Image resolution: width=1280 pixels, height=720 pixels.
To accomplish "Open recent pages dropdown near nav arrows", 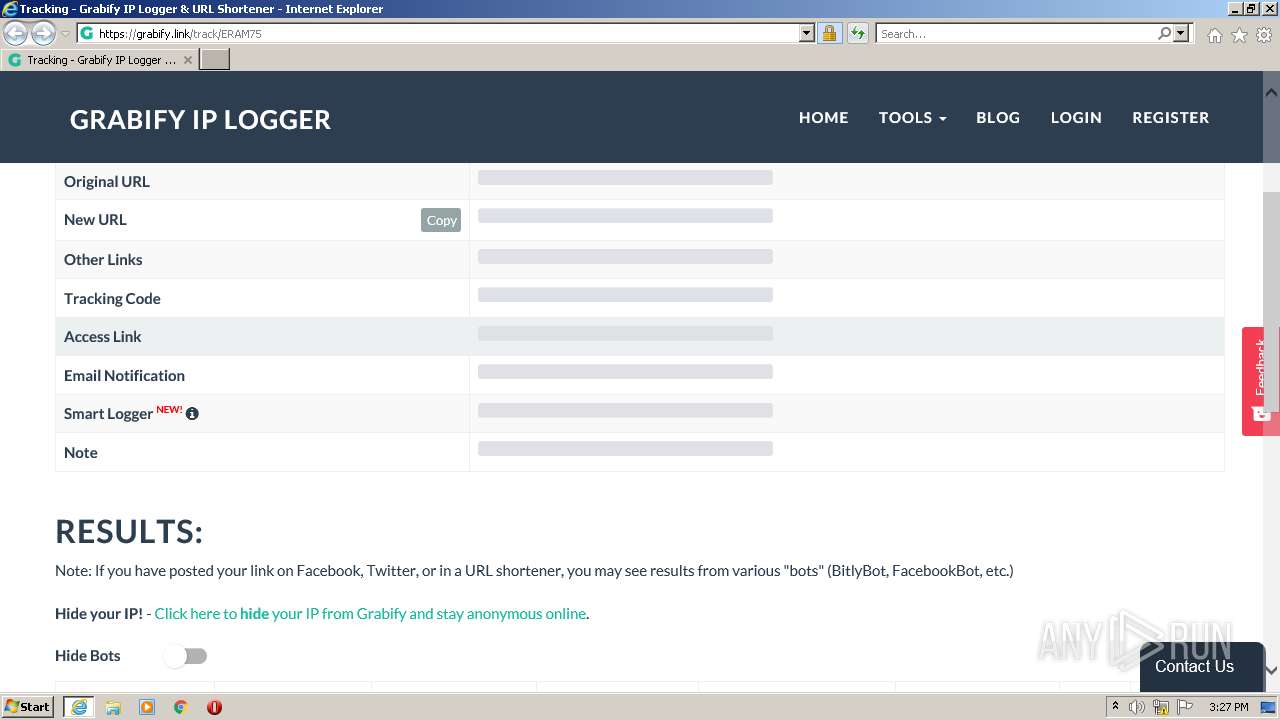I will click(65, 34).
